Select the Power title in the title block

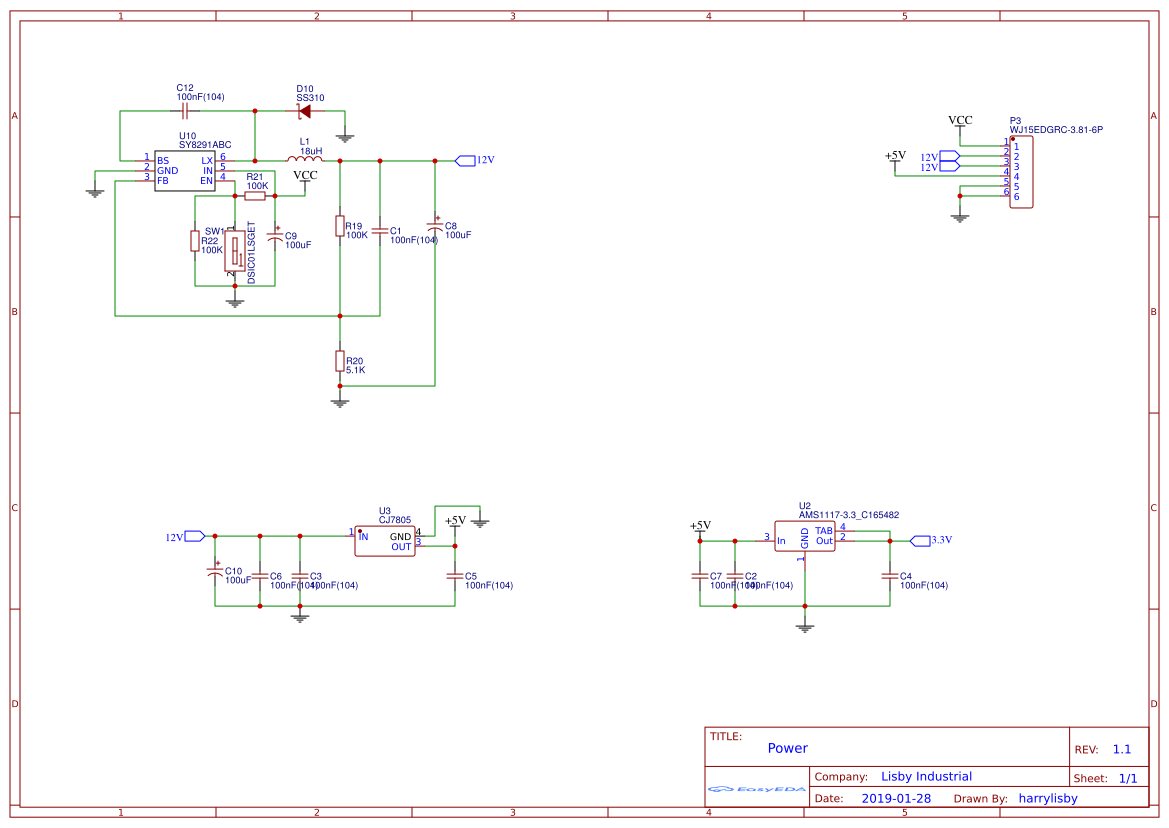787,748
